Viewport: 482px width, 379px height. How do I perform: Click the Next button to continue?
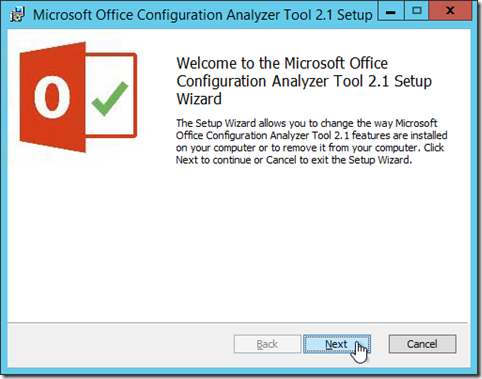337,344
